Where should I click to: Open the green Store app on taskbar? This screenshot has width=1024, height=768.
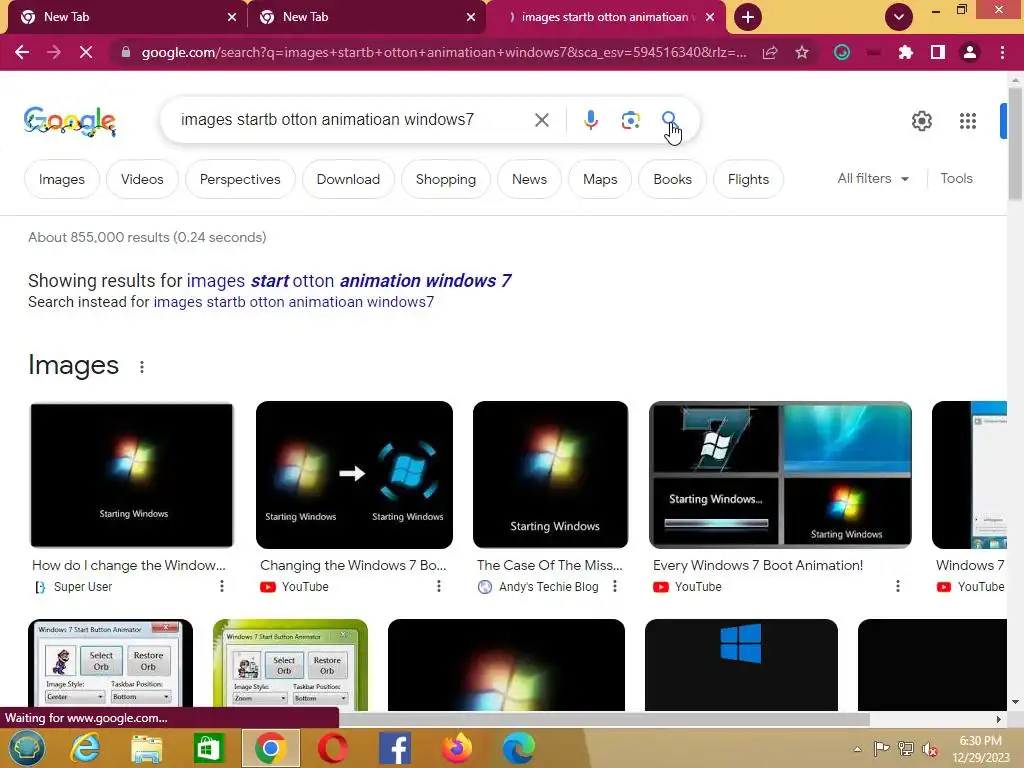click(x=208, y=748)
